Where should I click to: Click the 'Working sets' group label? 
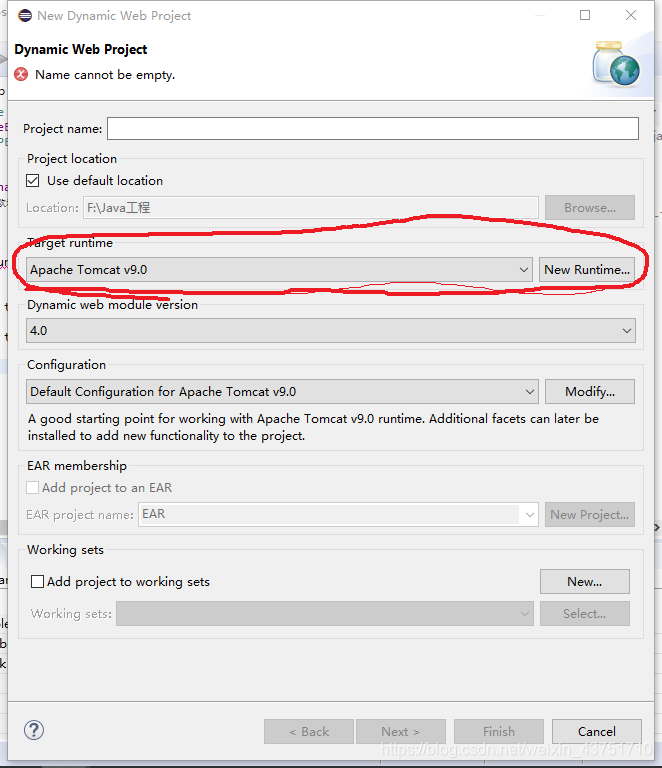click(x=66, y=550)
